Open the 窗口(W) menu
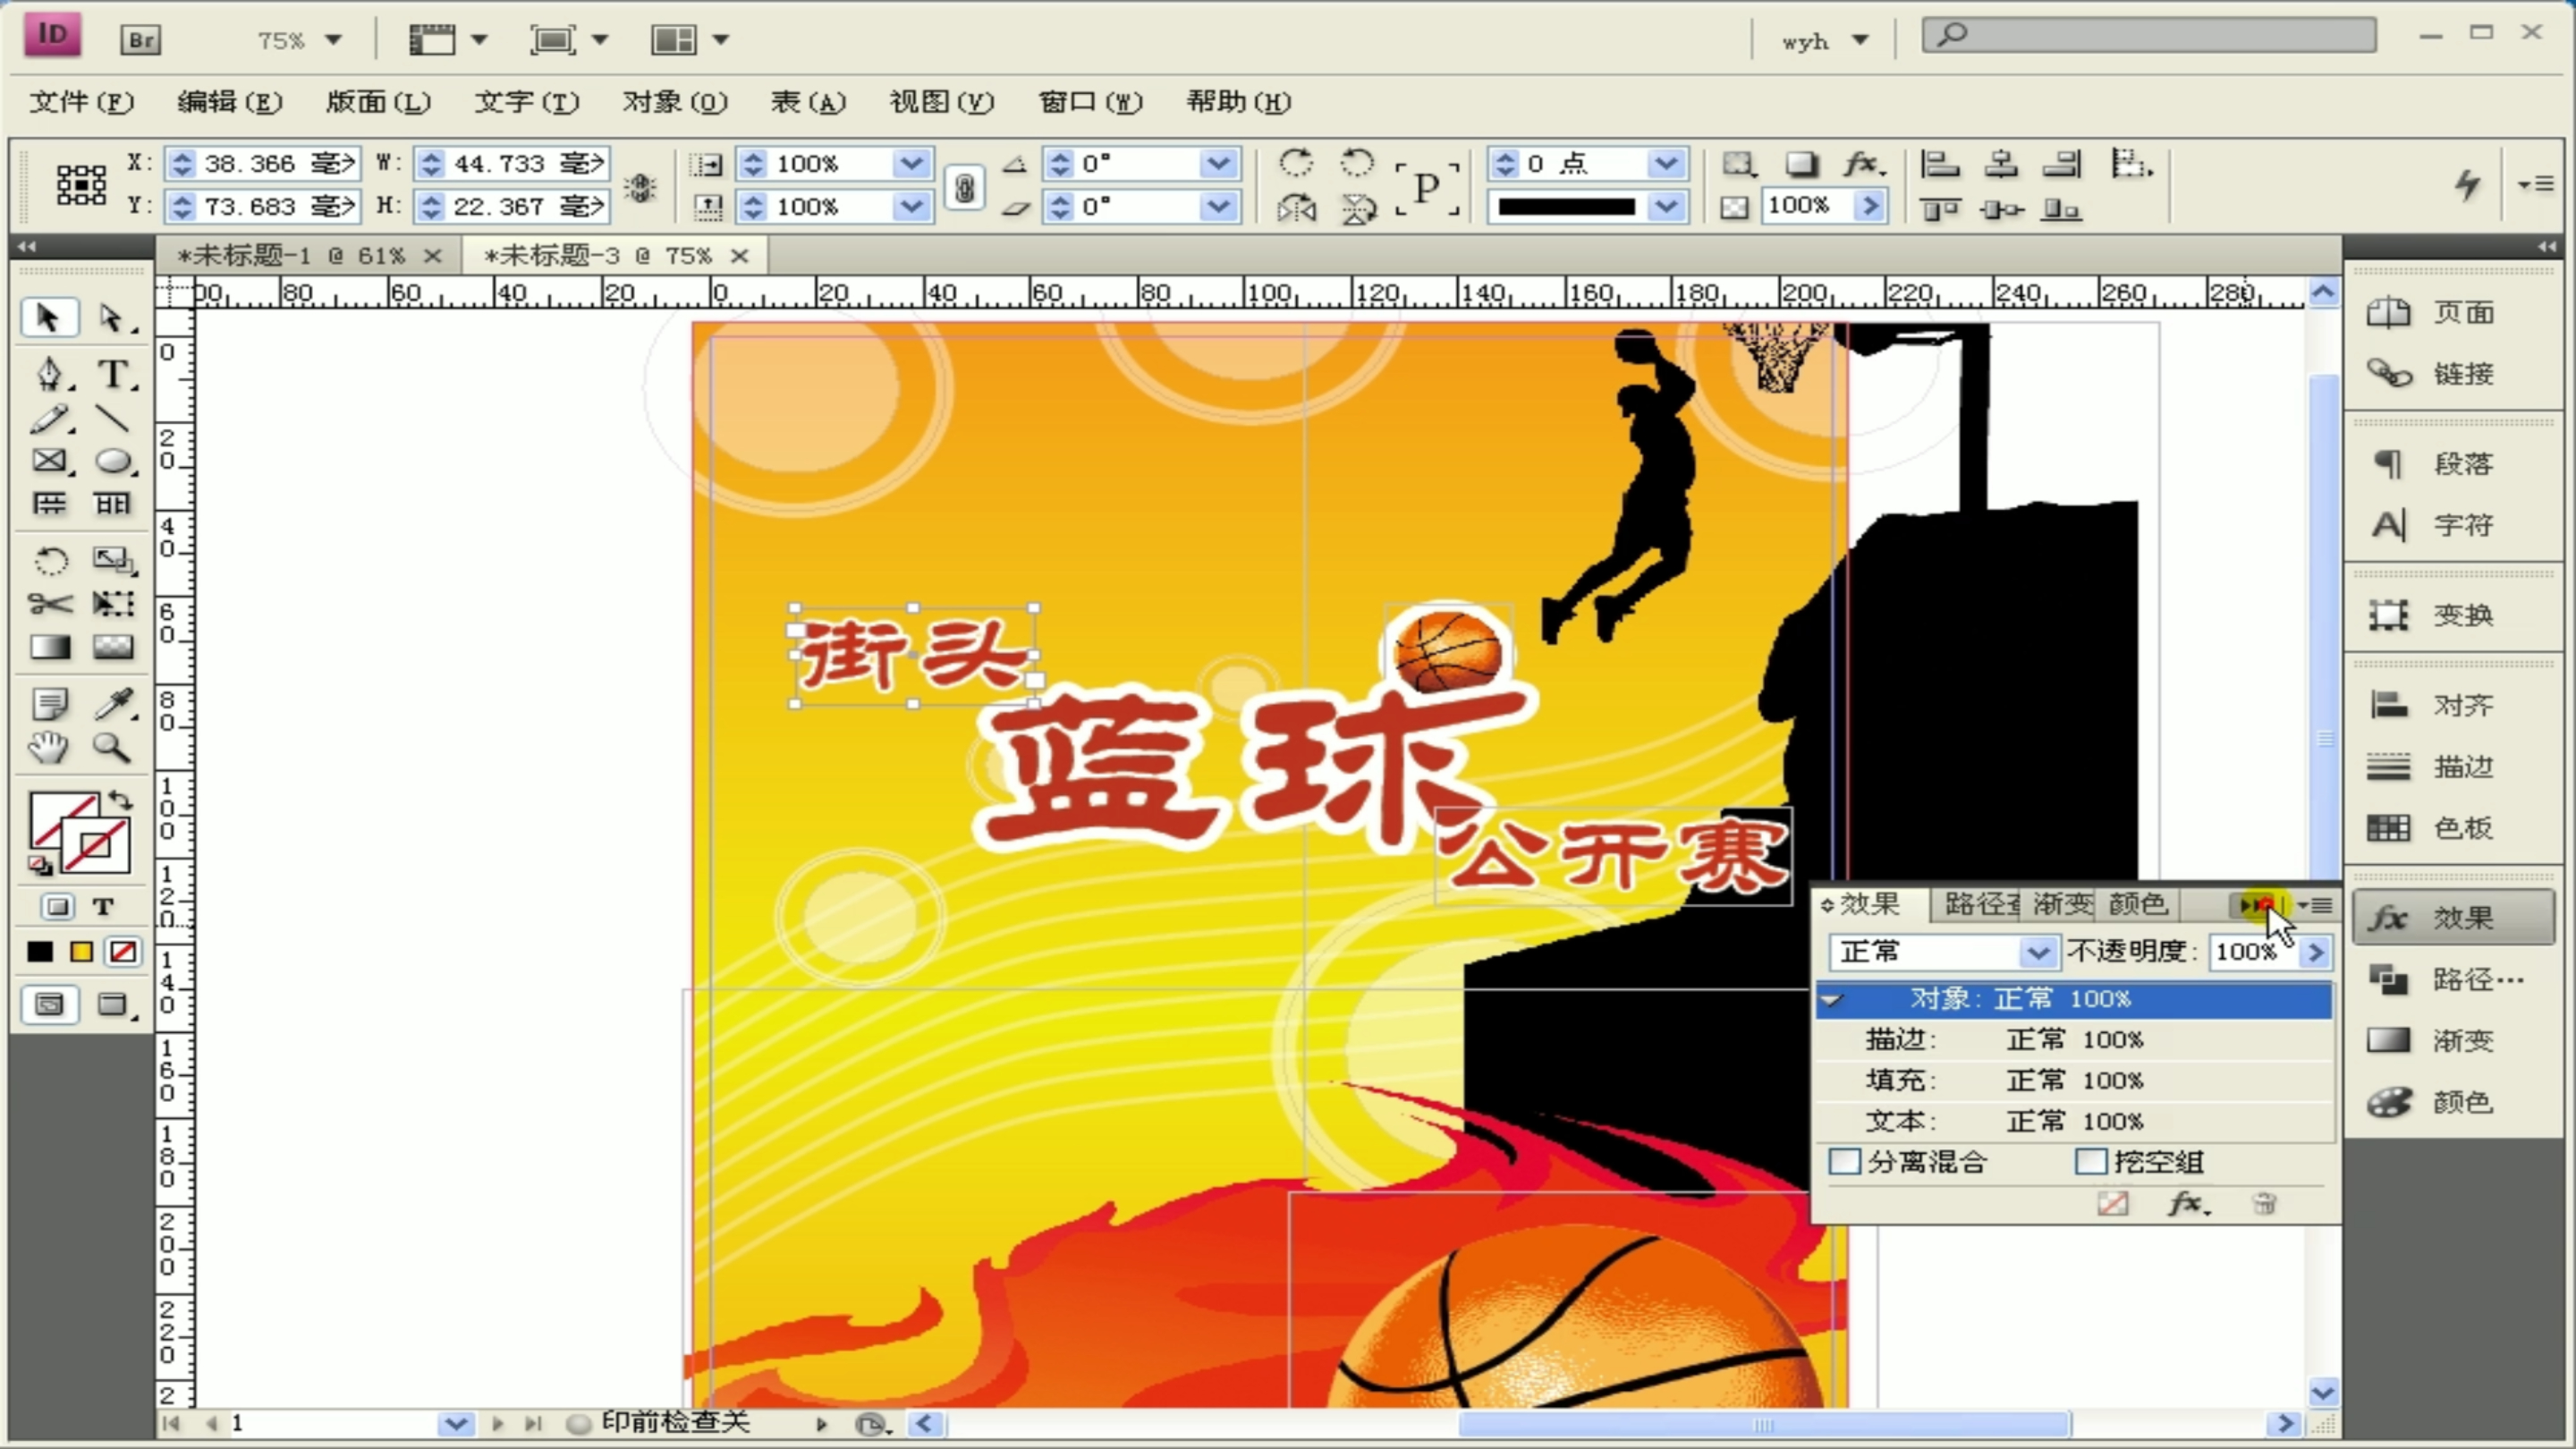The height and width of the screenshot is (1449, 2576). [x=1090, y=102]
